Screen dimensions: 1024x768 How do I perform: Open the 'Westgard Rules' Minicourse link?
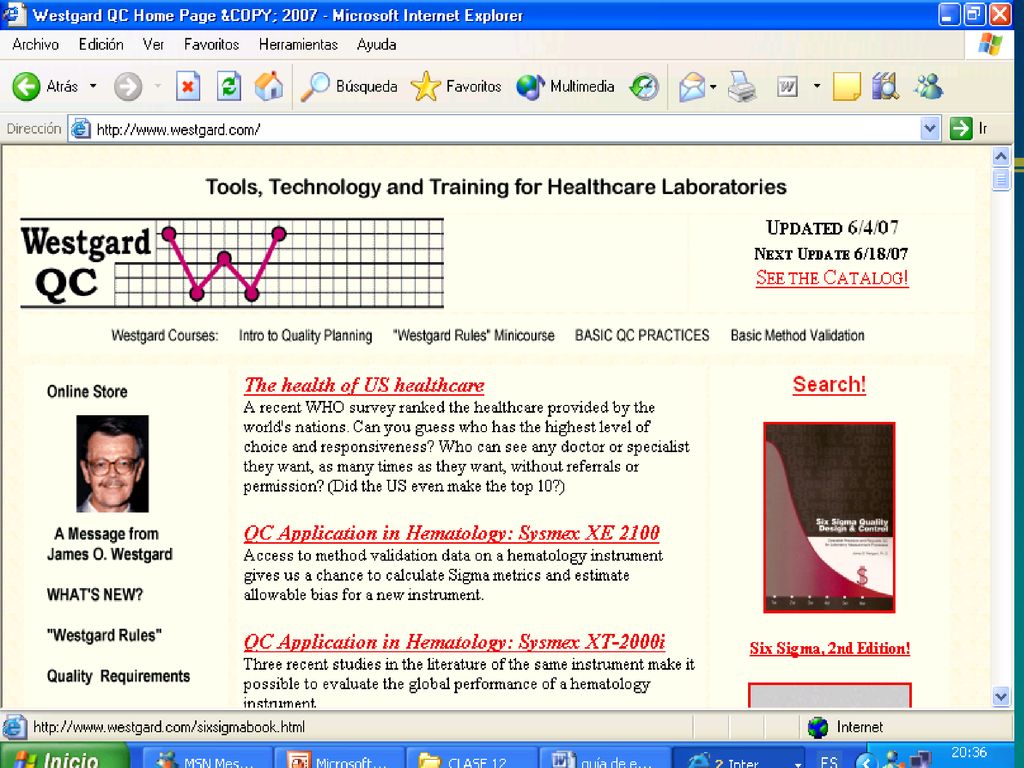tap(473, 336)
